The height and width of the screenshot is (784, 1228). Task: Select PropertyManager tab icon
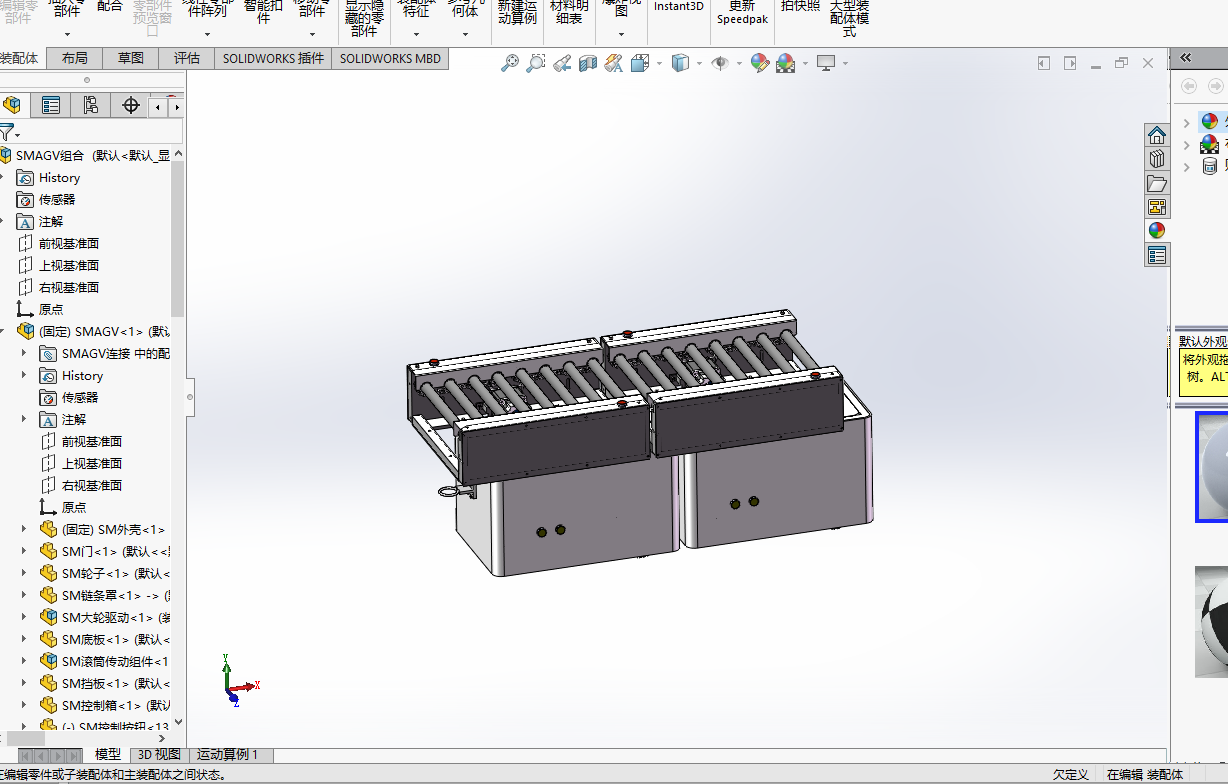point(51,105)
